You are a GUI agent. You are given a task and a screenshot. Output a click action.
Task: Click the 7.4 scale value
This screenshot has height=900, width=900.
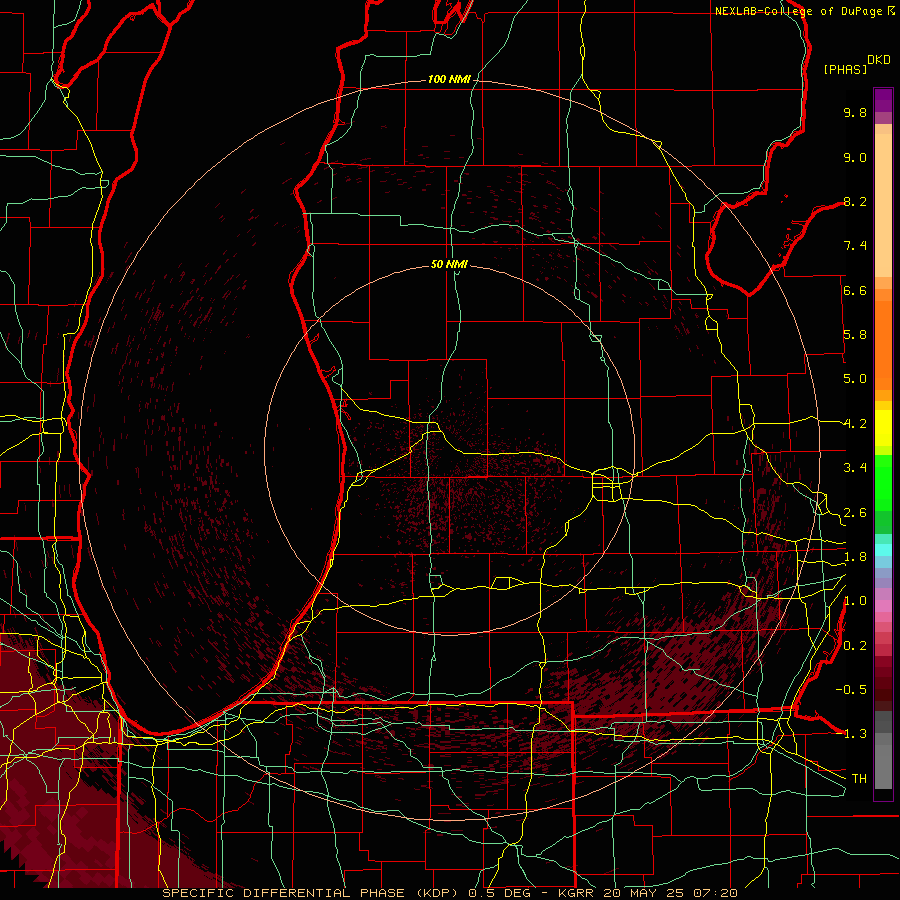point(855,246)
